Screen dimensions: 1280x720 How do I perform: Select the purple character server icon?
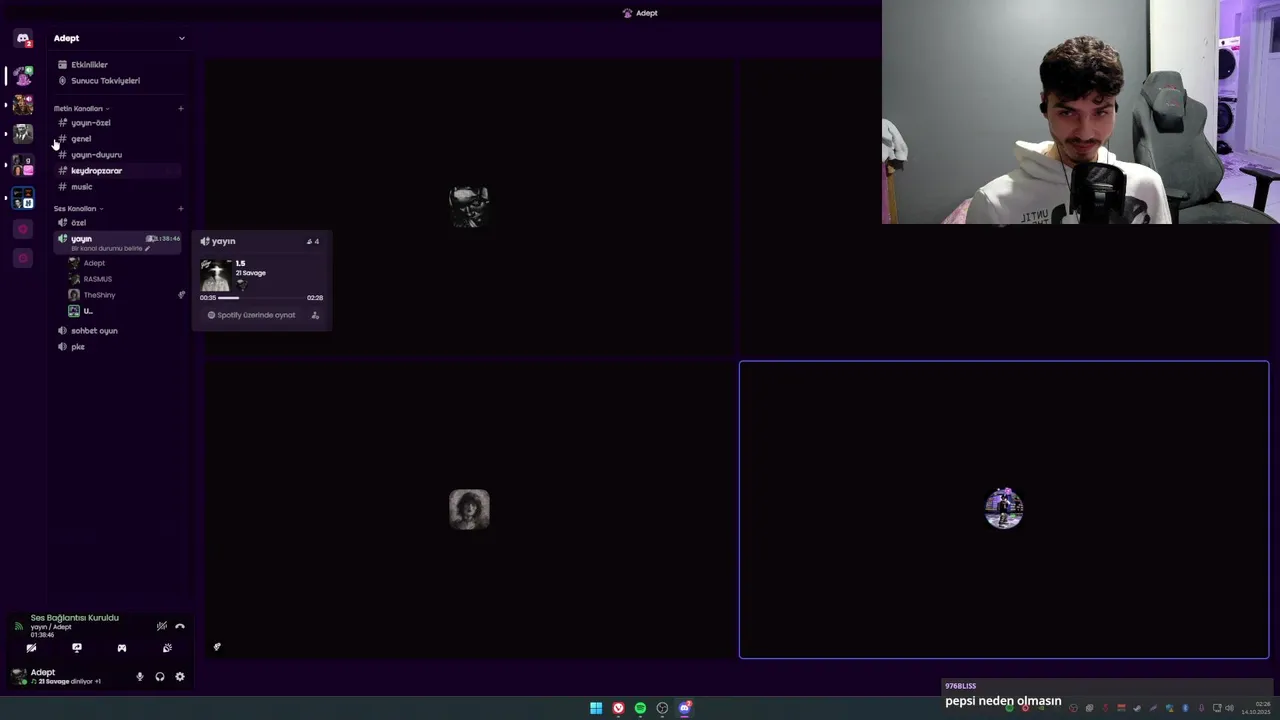23,76
